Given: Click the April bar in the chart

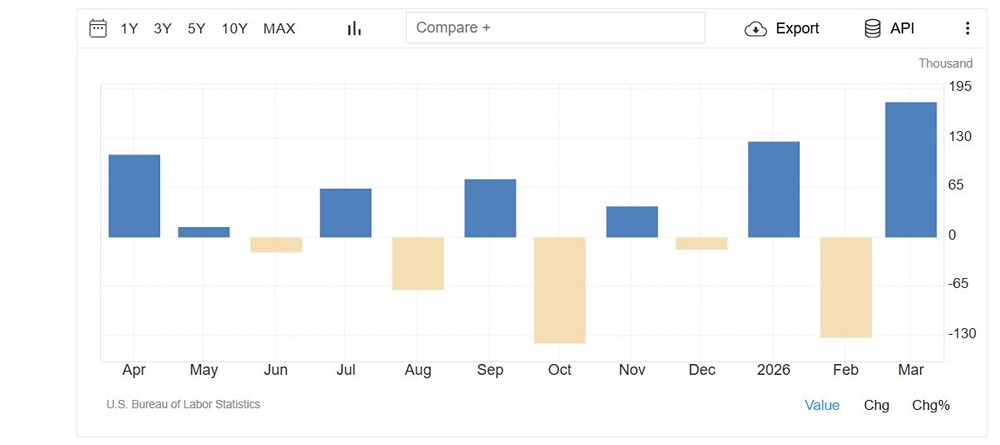Looking at the screenshot, I should click(x=134, y=196).
